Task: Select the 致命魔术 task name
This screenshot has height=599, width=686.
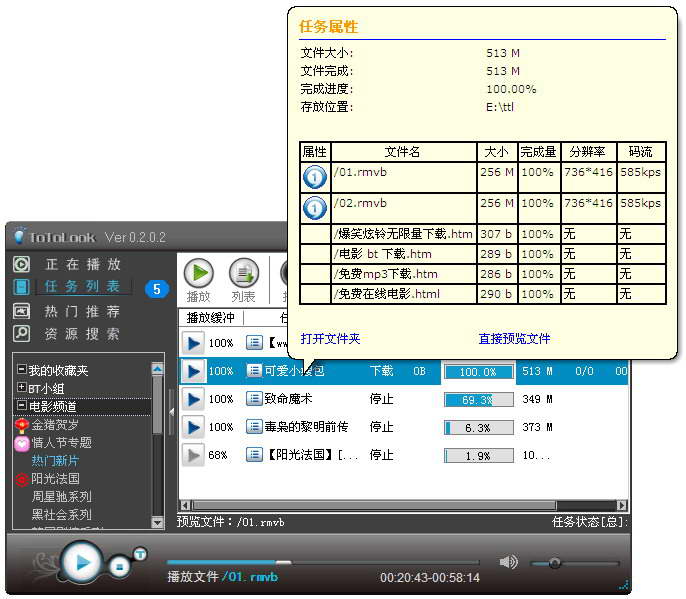Action: 288,399
